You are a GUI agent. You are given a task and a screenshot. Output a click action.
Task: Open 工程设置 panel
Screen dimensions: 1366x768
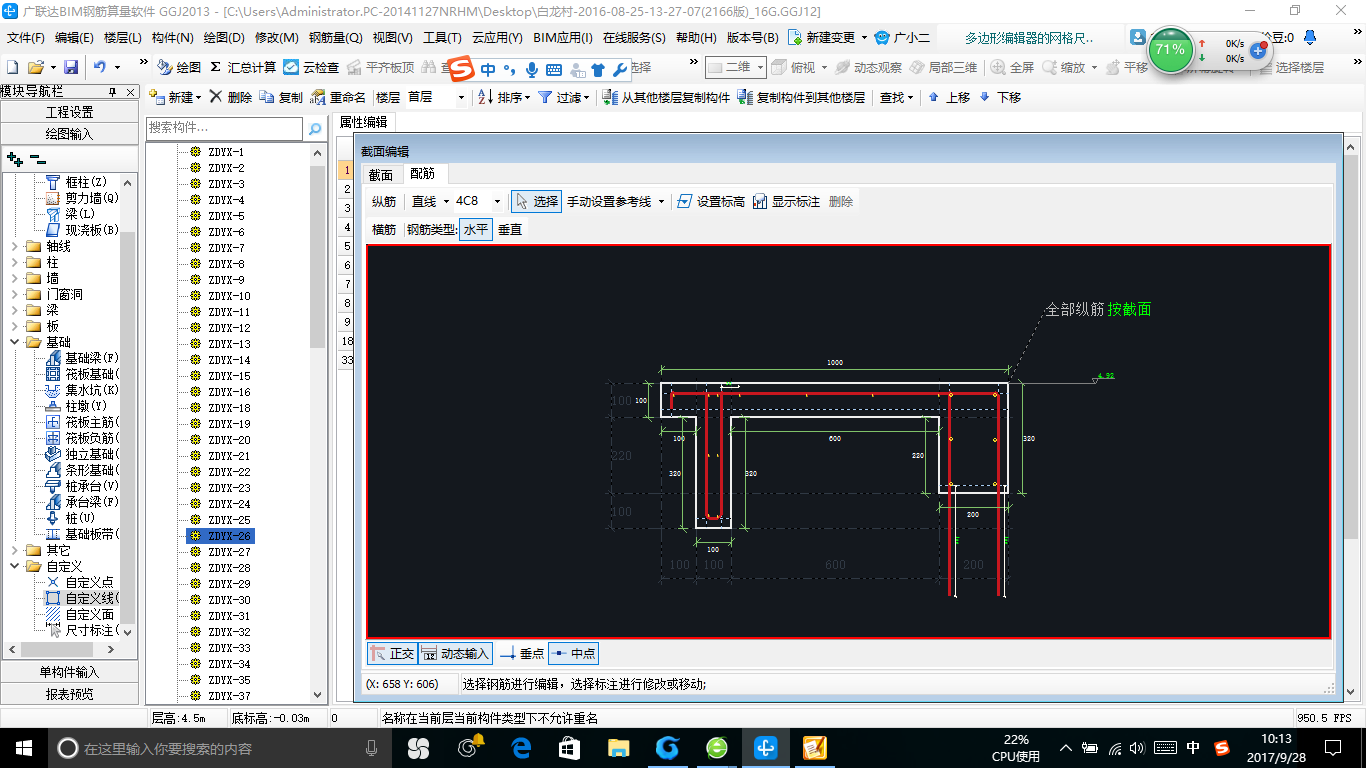pos(70,112)
